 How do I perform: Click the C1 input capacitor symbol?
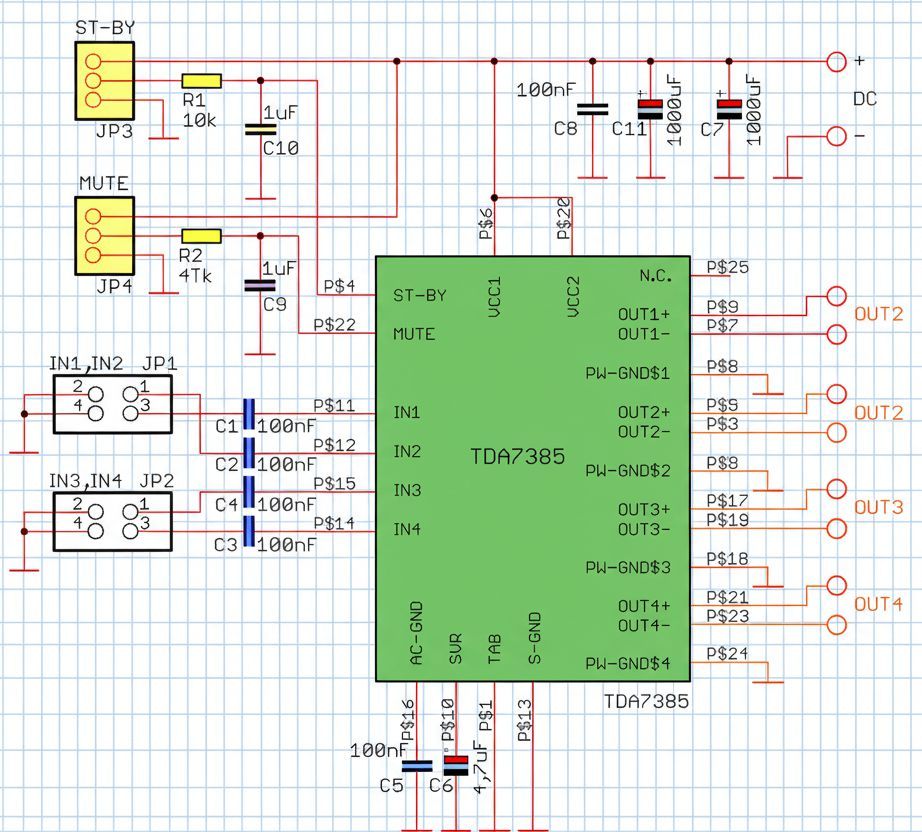point(249,415)
